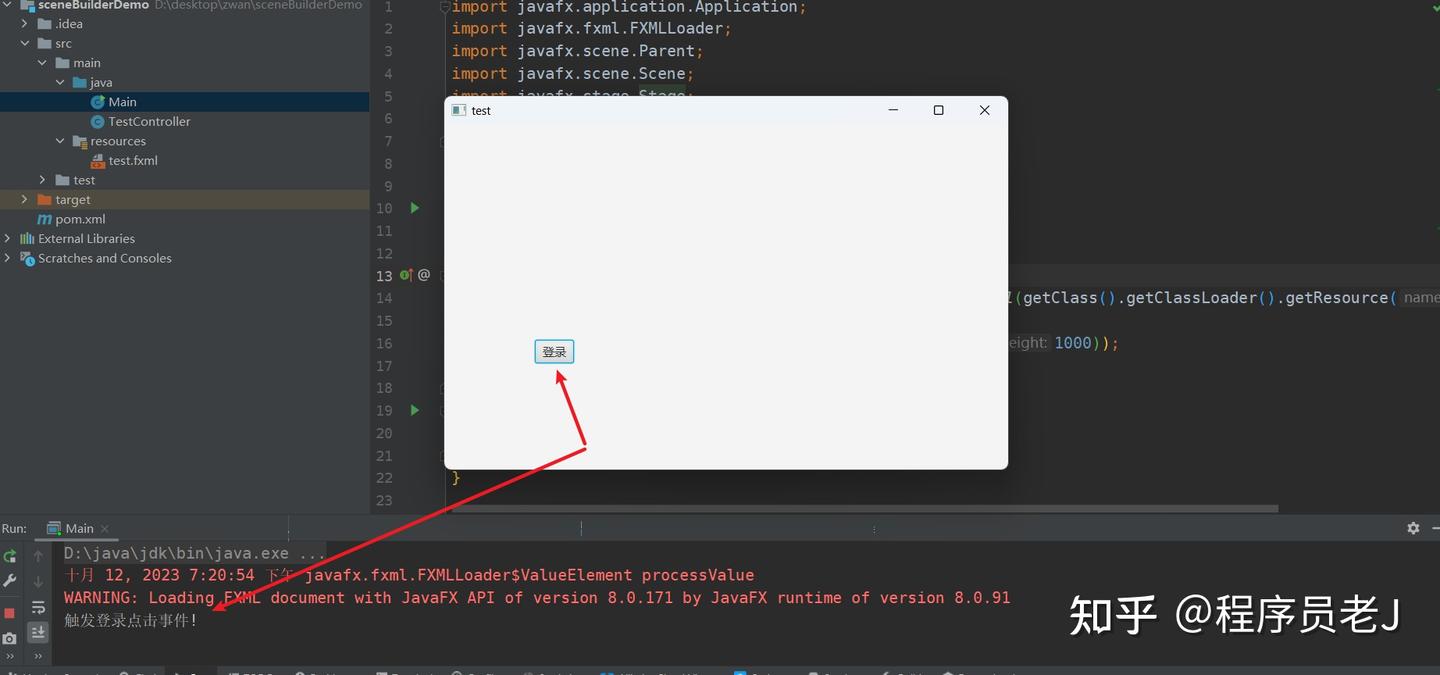Click the blue java source folder icon
The image size is (1440, 675).
click(x=80, y=83)
